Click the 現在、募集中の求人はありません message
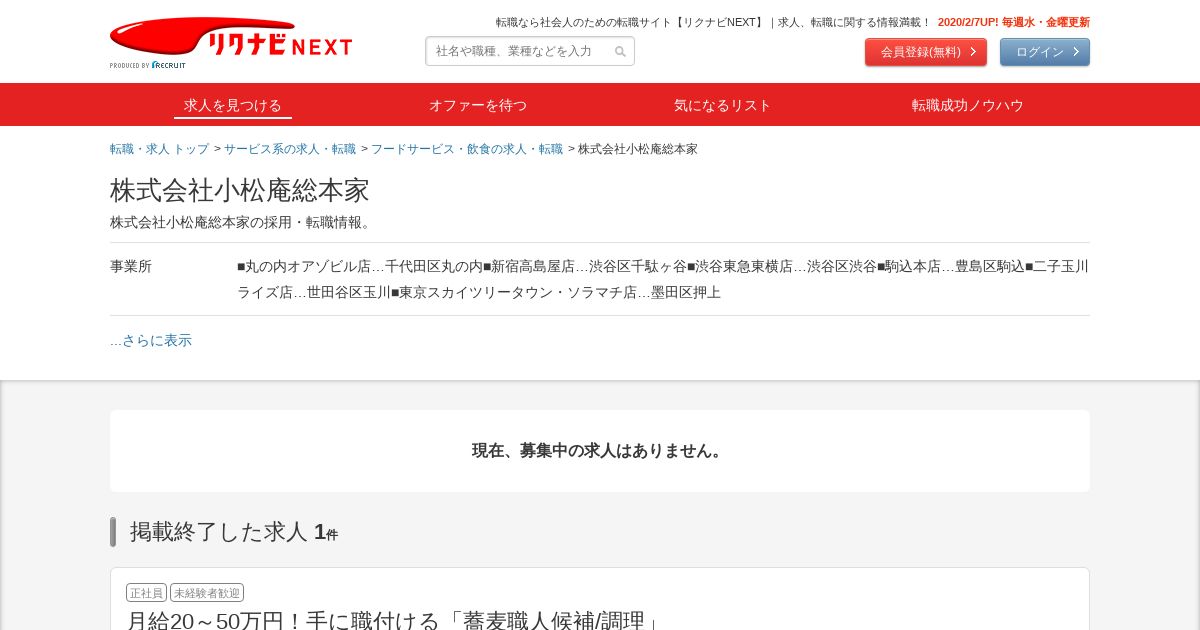The width and height of the screenshot is (1200, 630). (x=600, y=451)
